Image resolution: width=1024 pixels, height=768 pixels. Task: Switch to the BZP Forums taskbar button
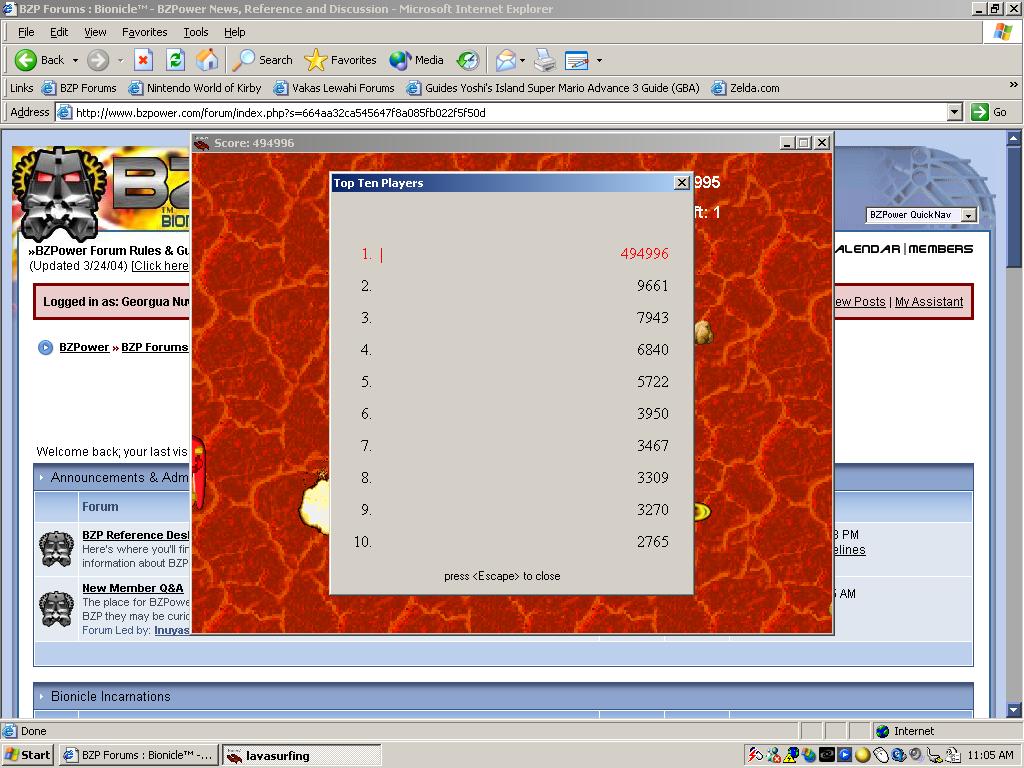138,755
